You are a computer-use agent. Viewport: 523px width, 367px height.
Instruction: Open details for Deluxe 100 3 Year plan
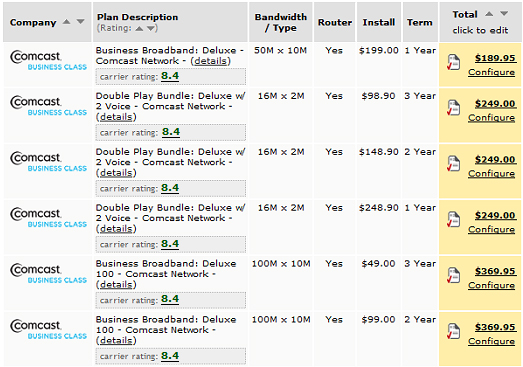pos(116,285)
